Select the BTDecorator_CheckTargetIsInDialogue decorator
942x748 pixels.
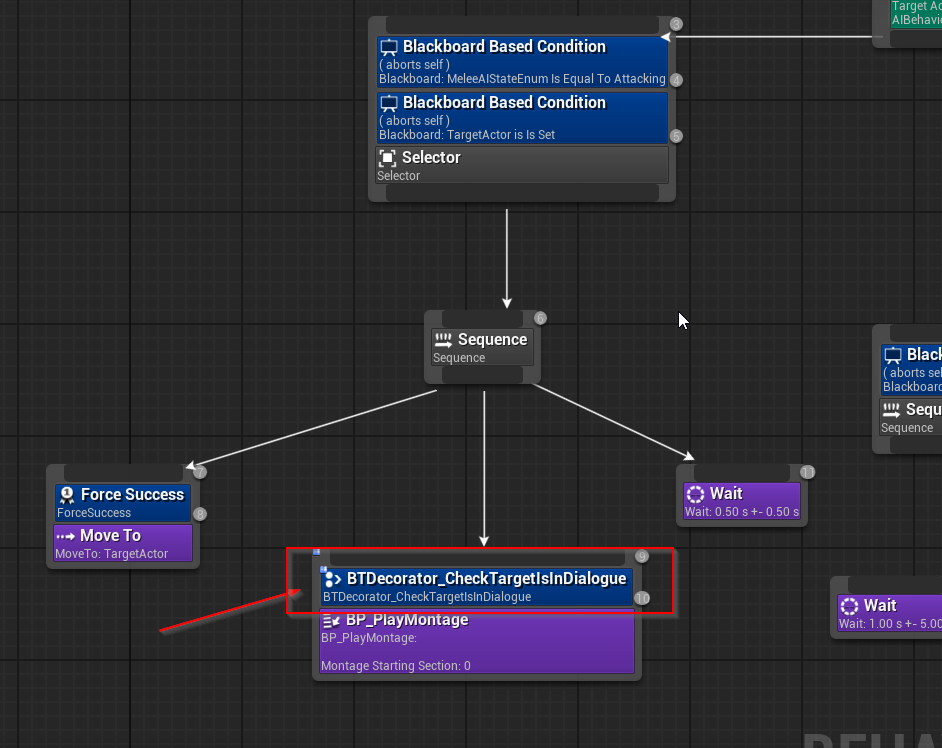tap(477, 586)
